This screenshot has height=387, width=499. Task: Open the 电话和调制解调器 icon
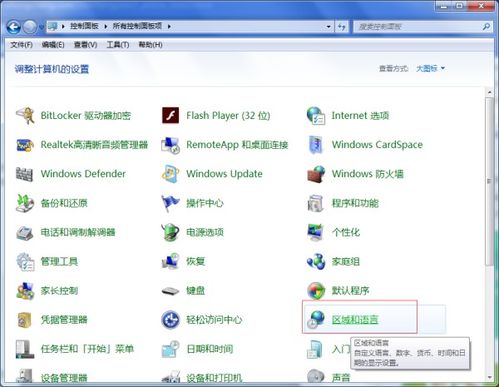click(x=25, y=232)
